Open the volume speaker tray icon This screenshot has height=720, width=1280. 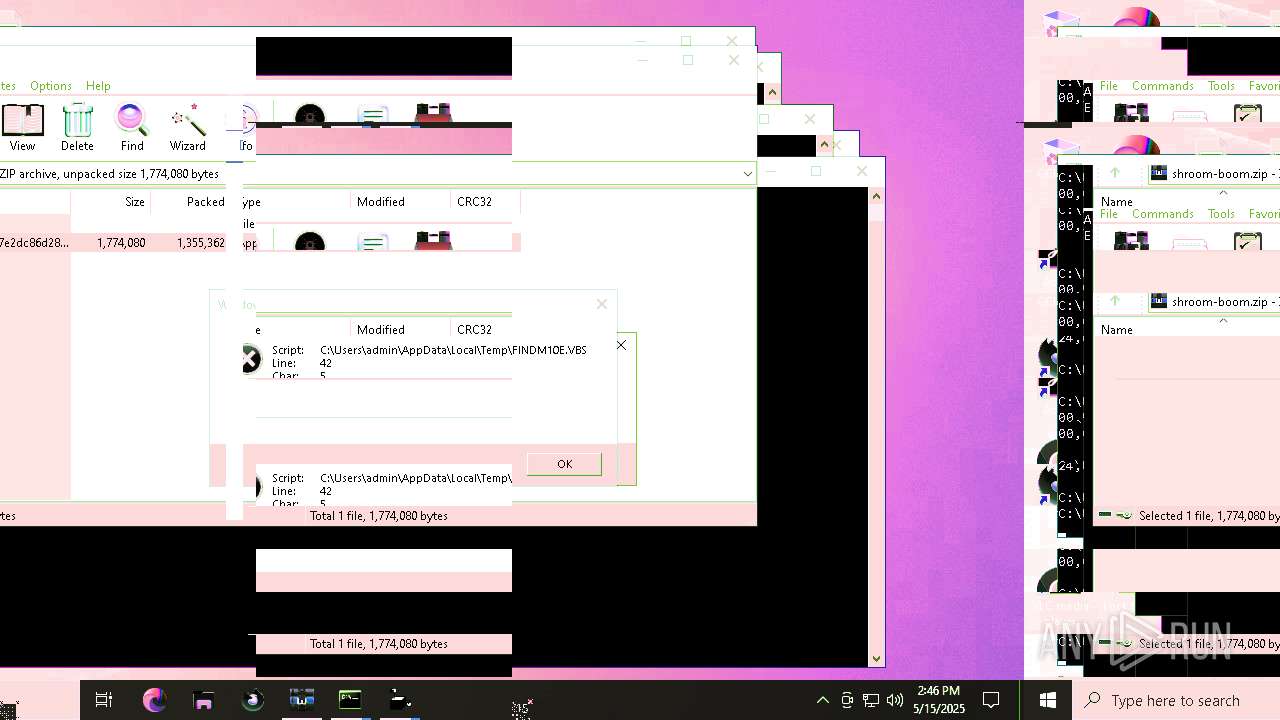pyautogui.click(x=895, y=700)
